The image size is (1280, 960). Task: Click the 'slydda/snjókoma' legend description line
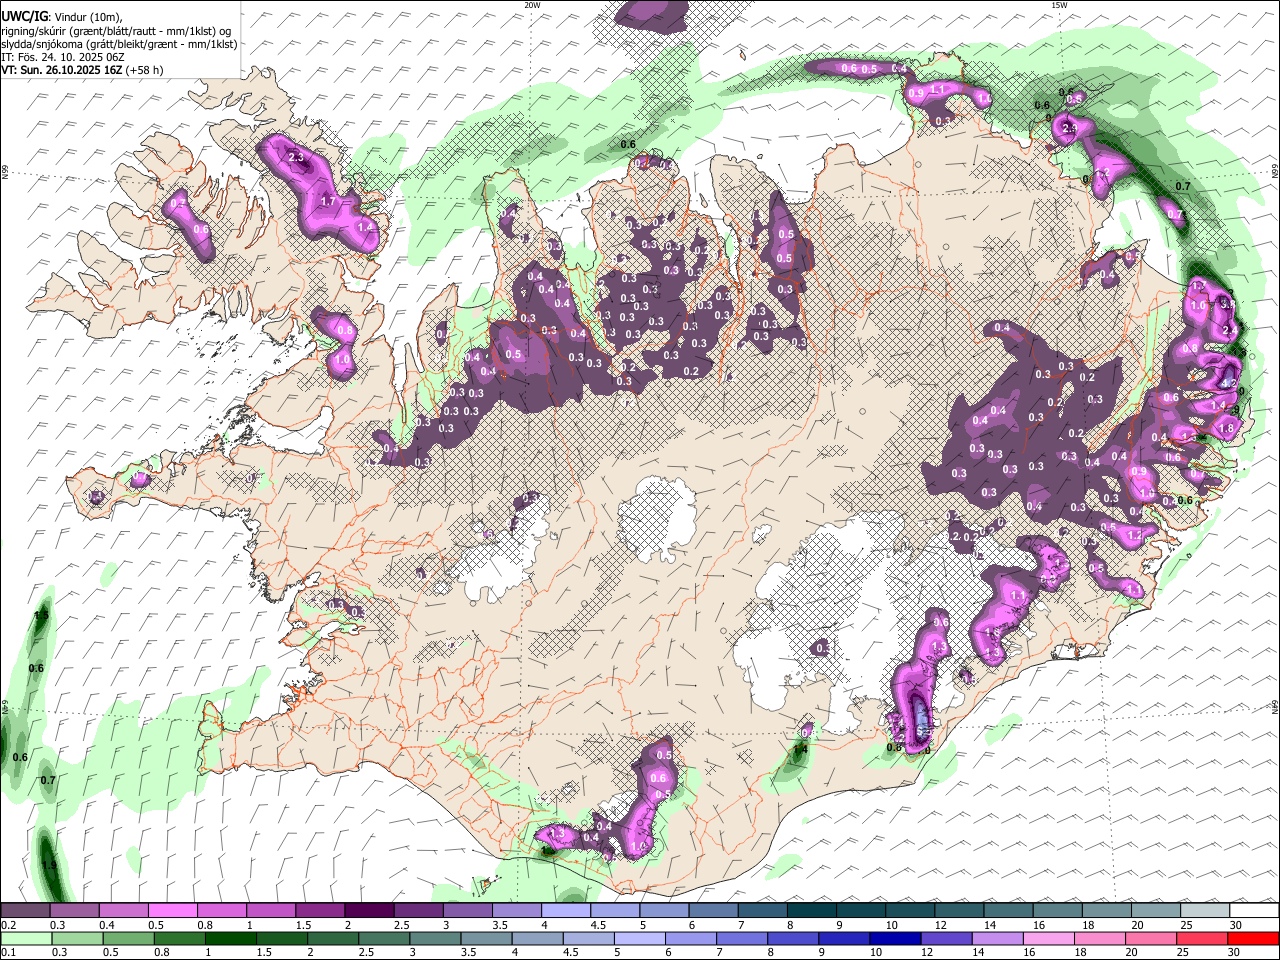(x=119, y=44)
